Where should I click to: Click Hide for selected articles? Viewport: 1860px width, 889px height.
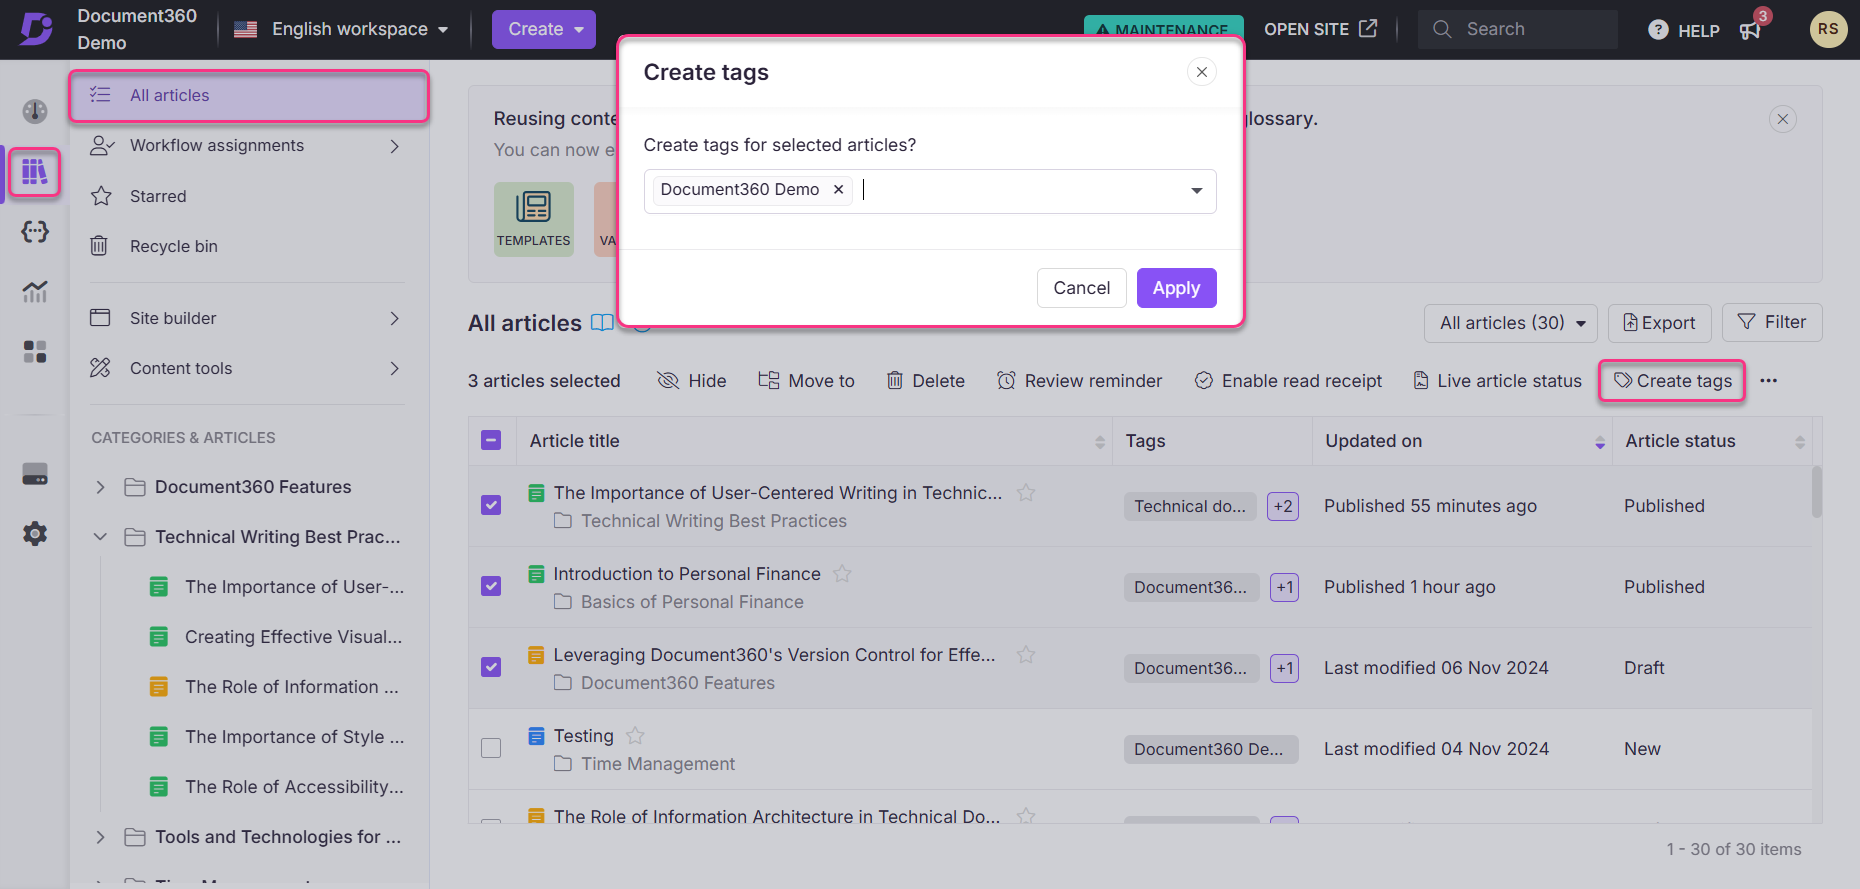click(692, 381)
